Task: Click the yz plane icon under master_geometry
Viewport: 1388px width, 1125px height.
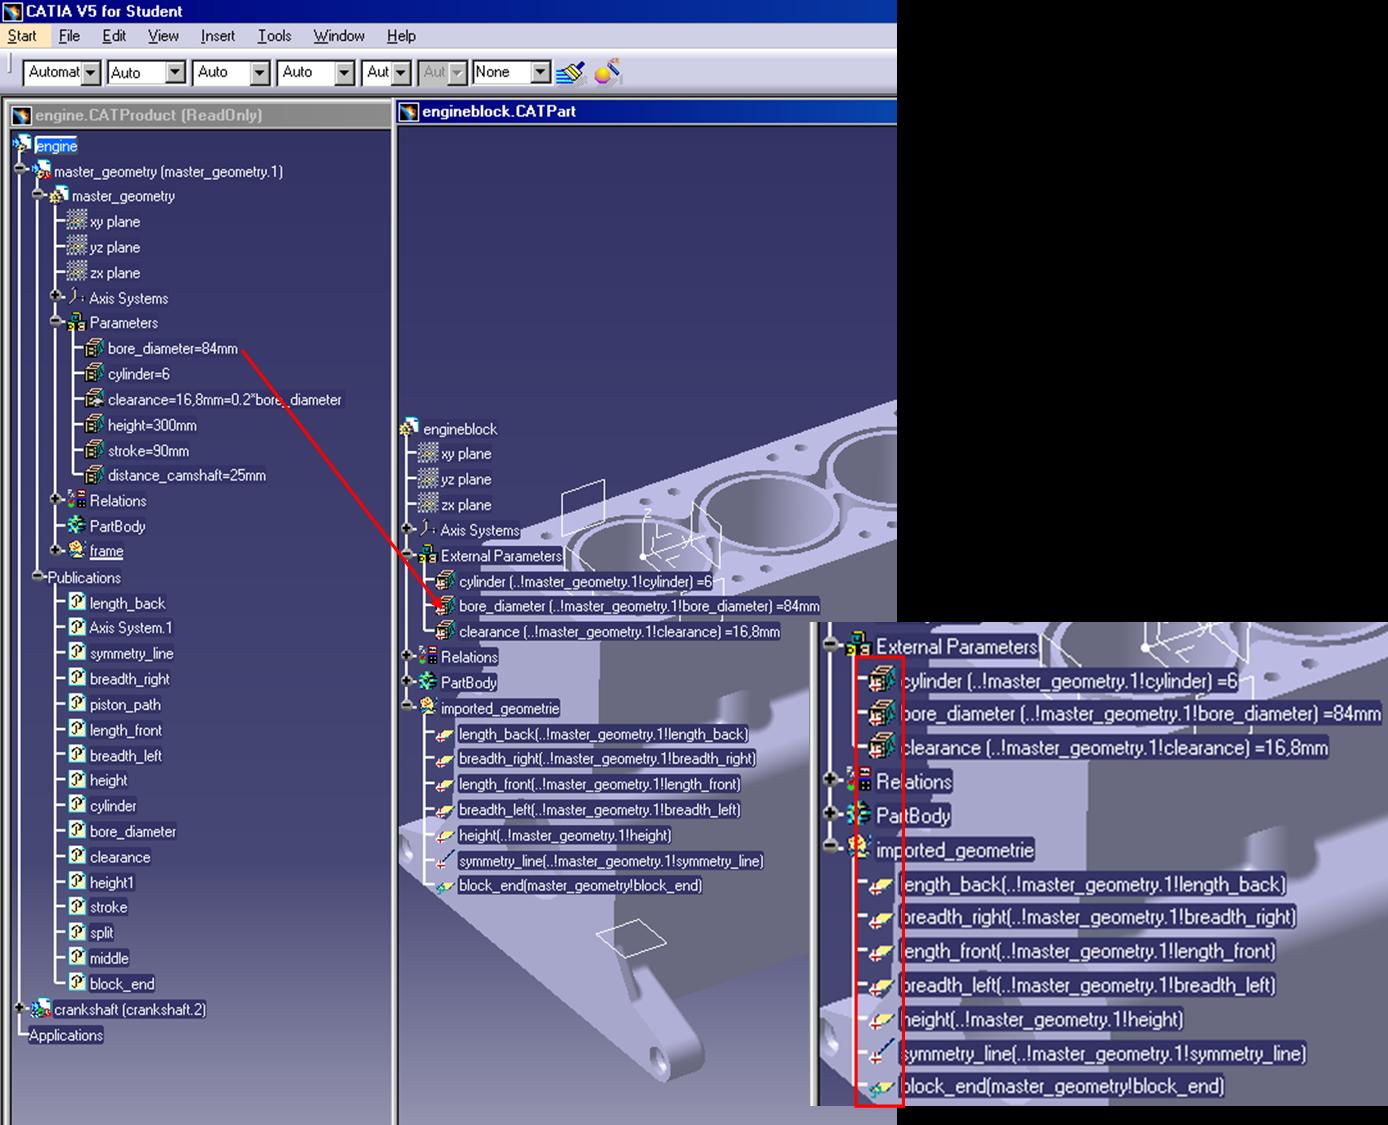Action: [x=76, y=247]
